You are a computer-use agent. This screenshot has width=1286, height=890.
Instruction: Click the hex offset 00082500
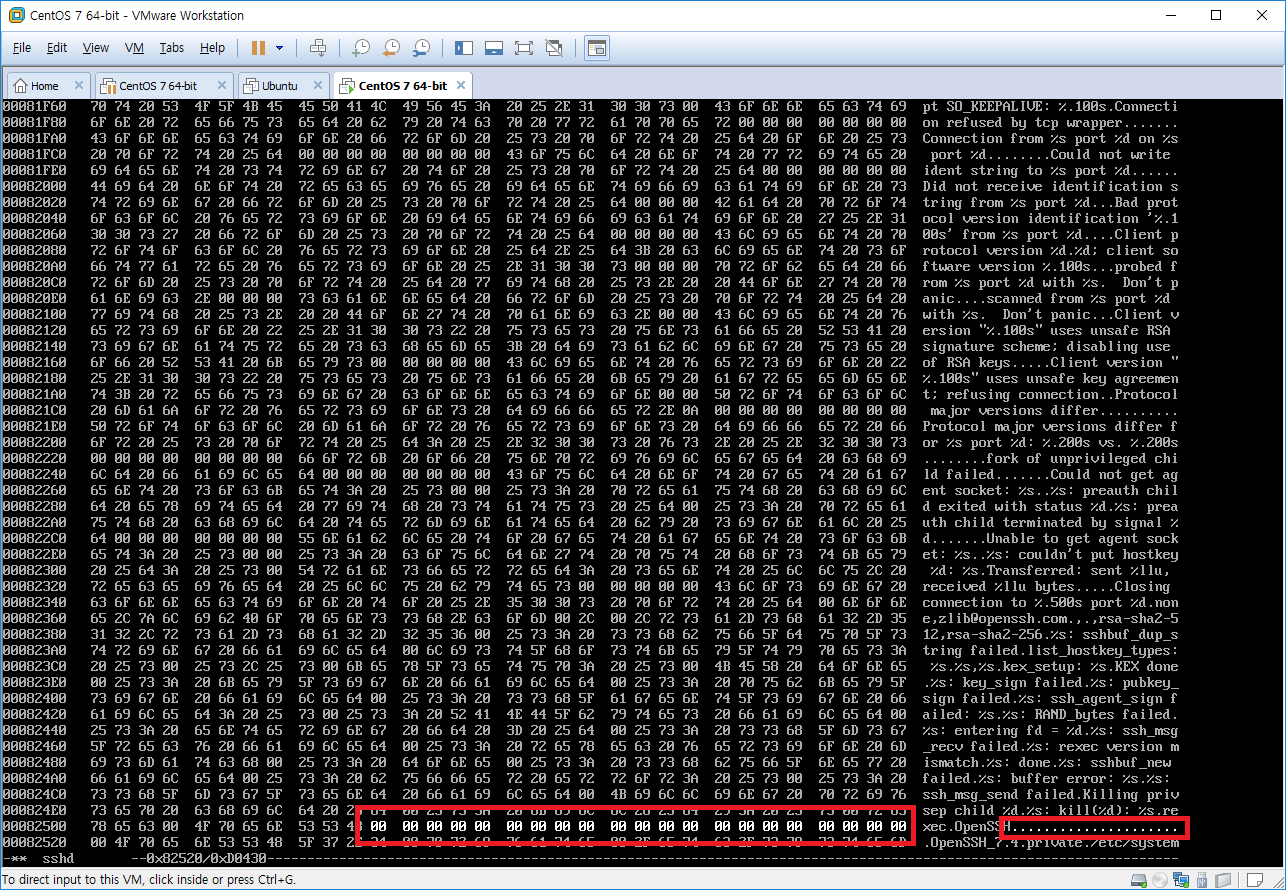(x=34, y=827)
